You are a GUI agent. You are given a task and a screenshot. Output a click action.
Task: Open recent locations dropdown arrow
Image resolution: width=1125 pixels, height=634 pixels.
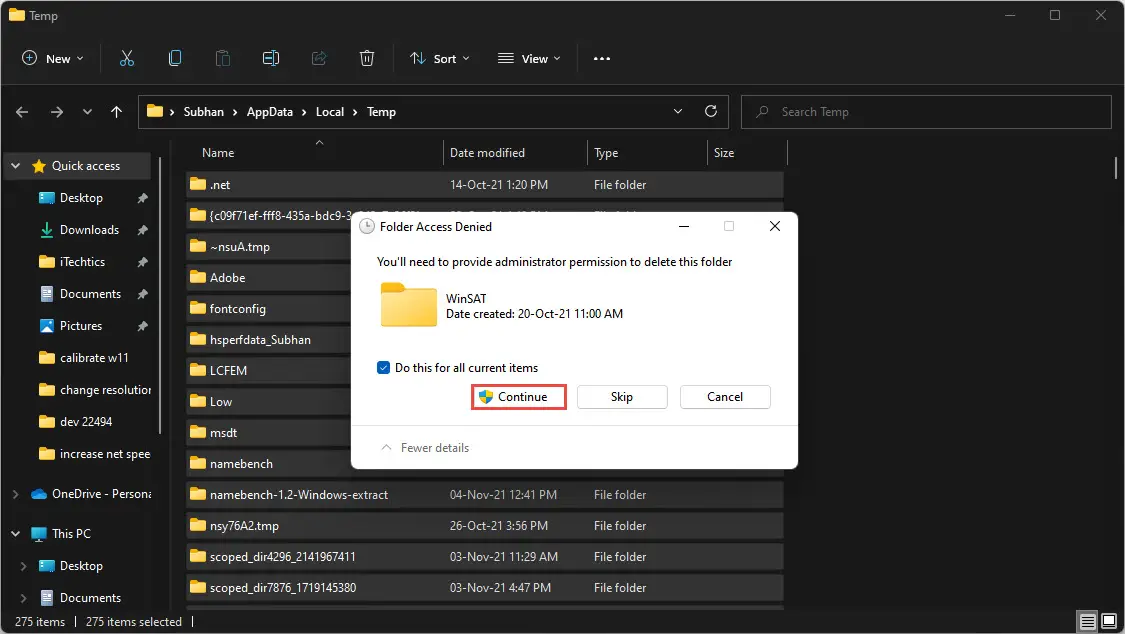87,112
